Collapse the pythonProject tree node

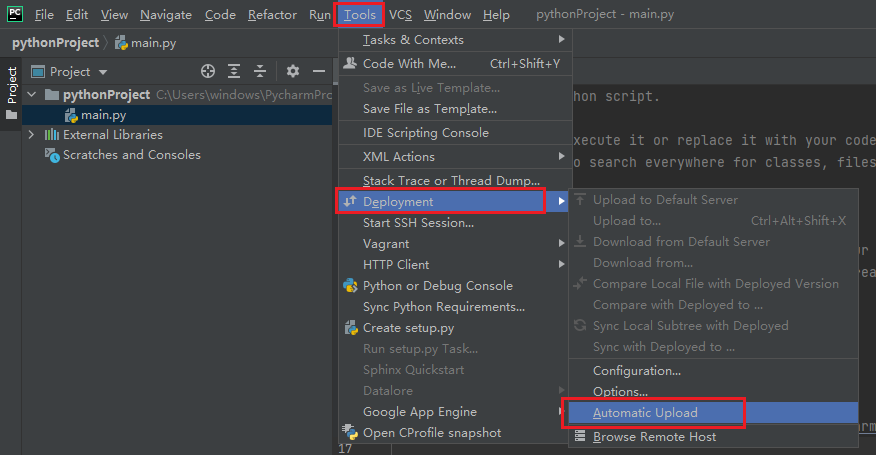tap(32, 94)
